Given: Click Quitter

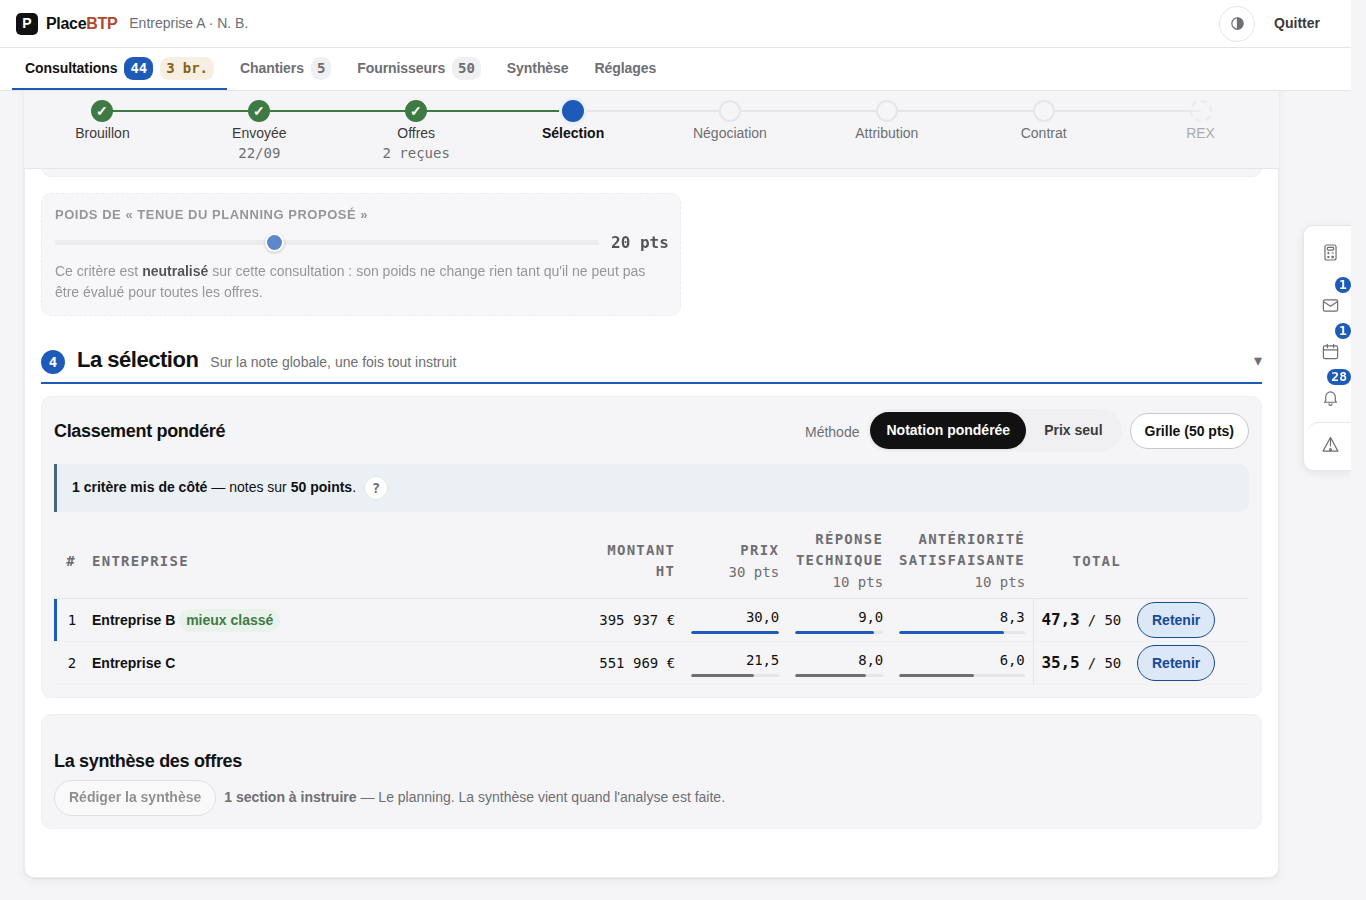Looking at the screenshot, I should 1297,23.
